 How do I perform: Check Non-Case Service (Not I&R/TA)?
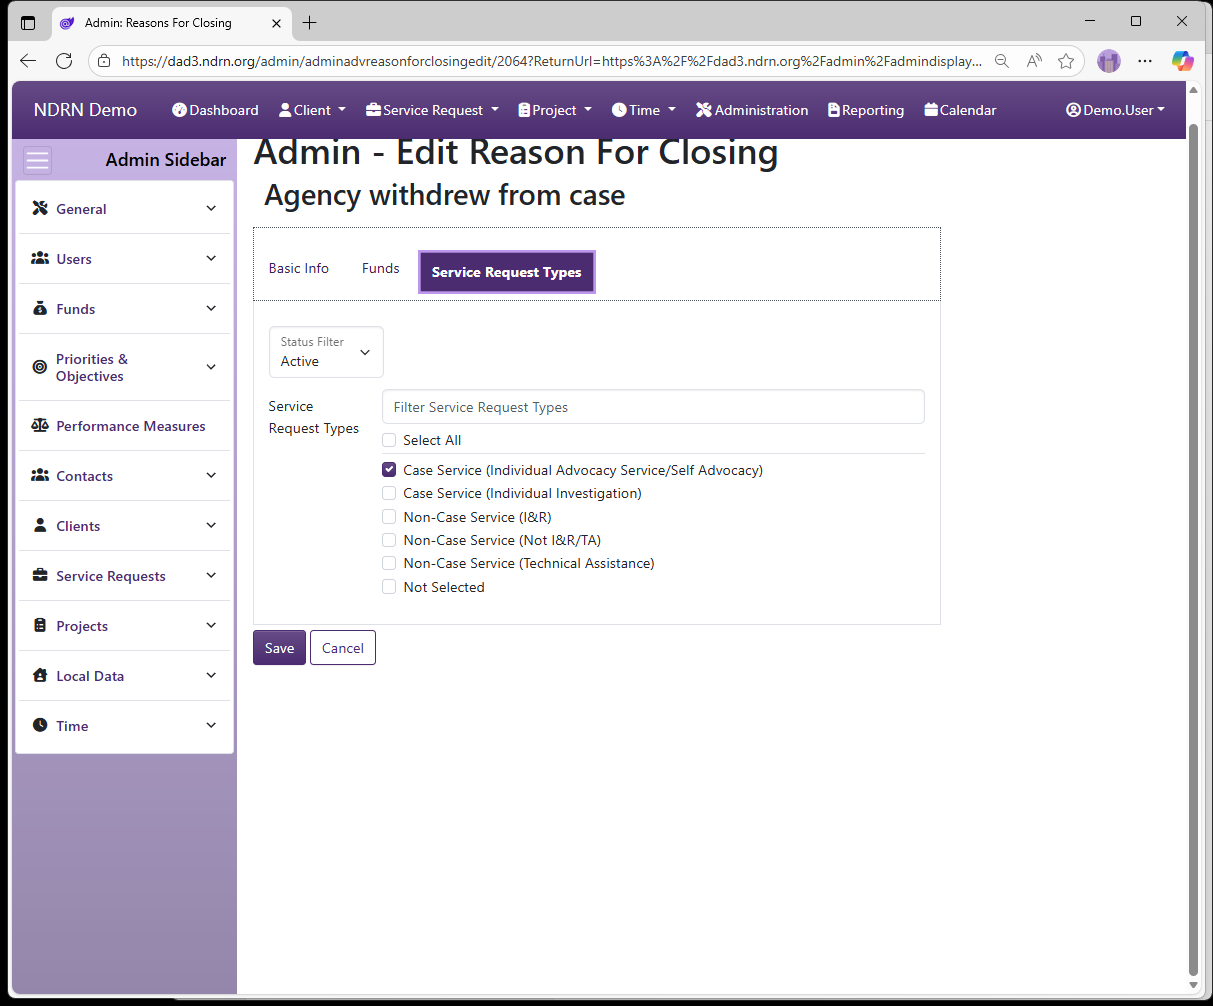[389, 540]
